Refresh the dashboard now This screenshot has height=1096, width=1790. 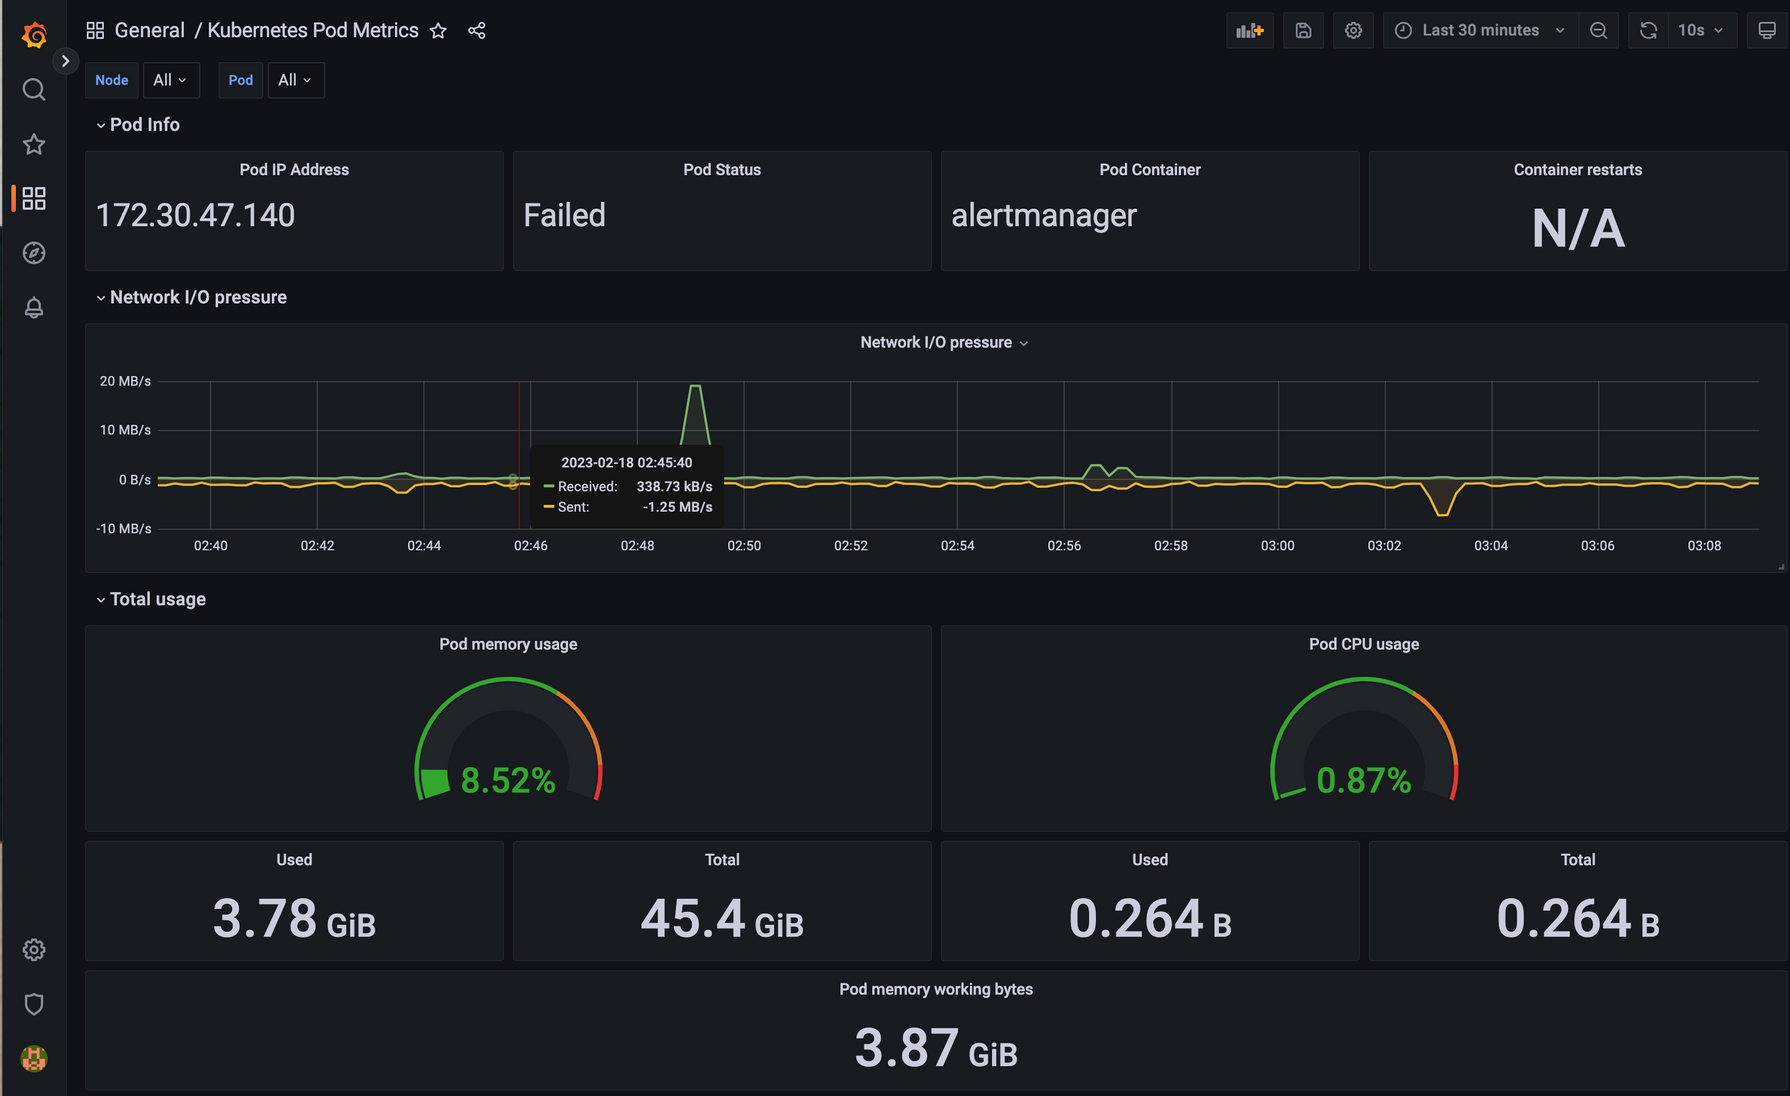click(1648, 31)
